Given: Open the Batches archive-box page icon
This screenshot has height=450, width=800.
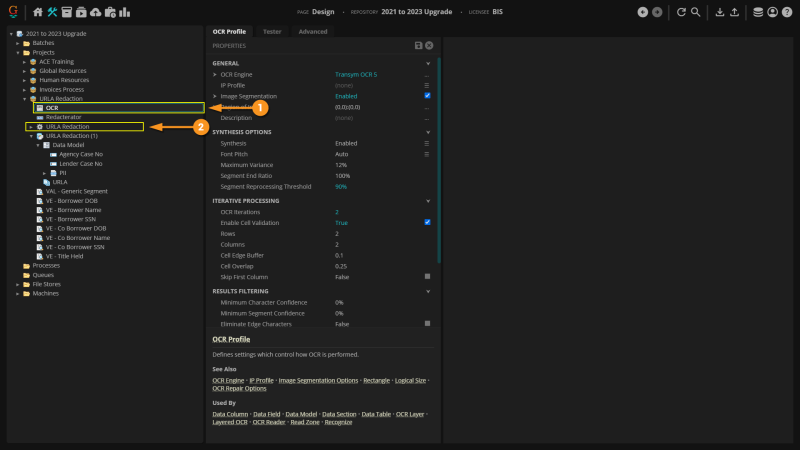Looking at the screenshot, I should [x=66, y=12].
